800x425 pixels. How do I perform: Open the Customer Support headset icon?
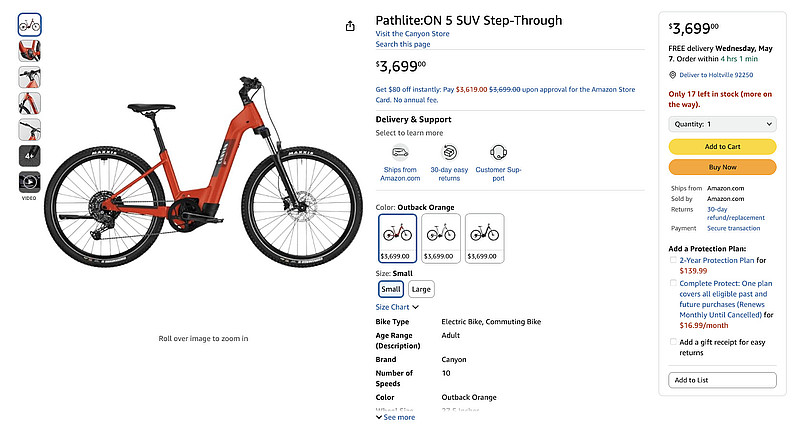point(498,153)
